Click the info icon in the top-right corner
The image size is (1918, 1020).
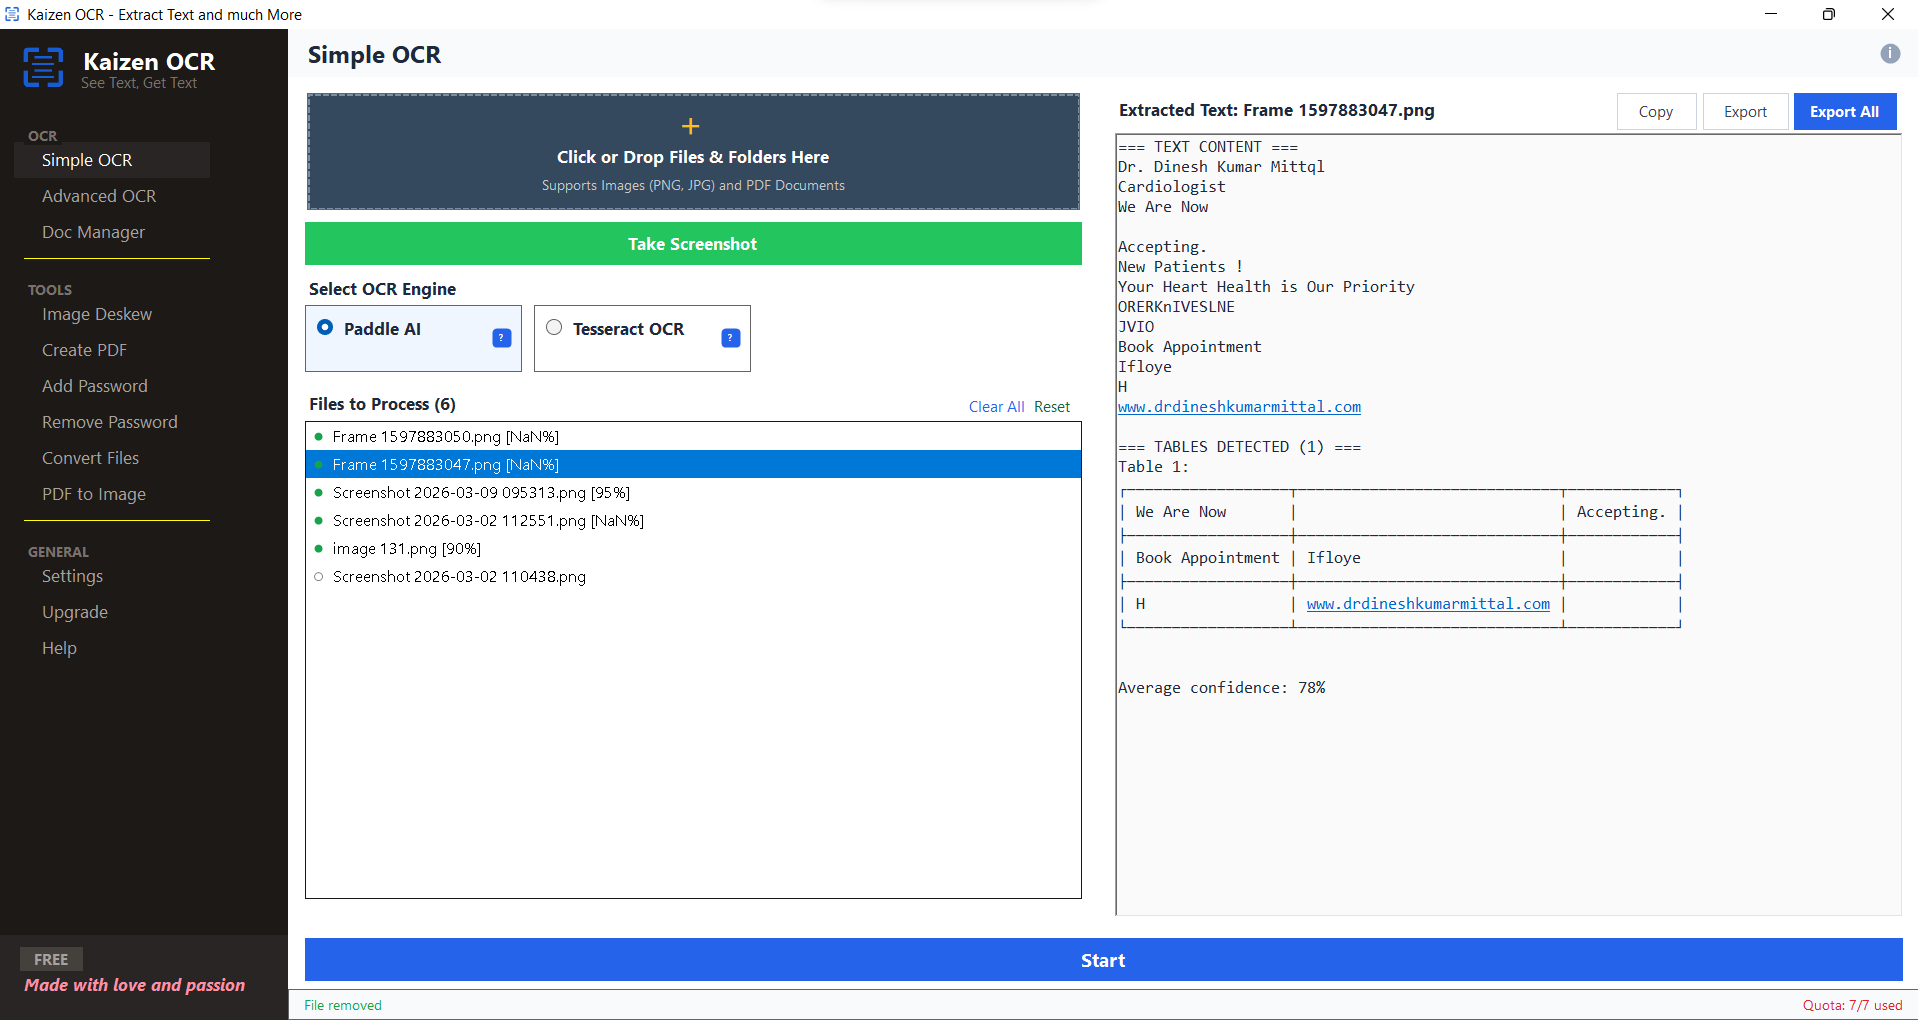(1889, 55)
